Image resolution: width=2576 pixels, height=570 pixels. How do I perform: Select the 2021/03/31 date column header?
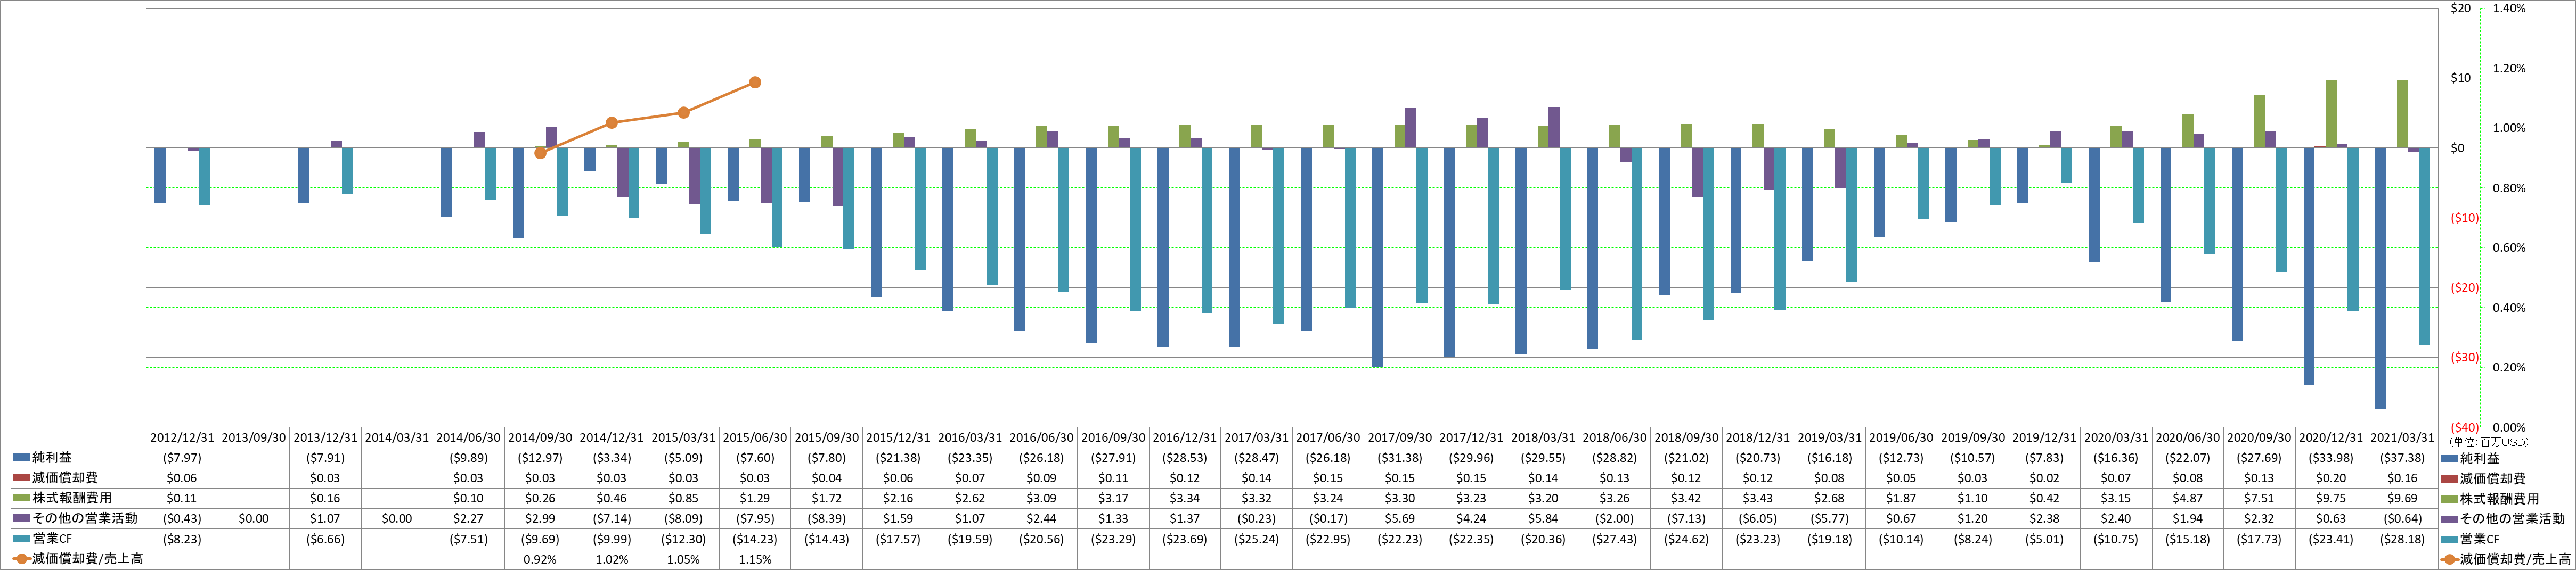point(2403,438)
